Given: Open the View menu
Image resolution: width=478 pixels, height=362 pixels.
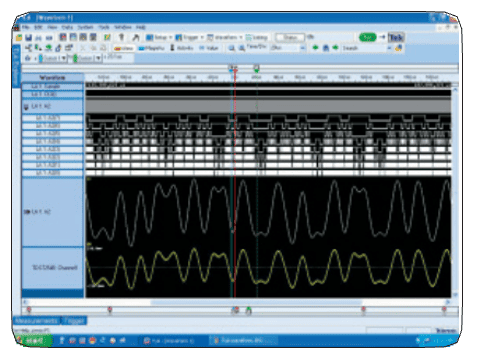Looking at the screenshot, I should pos(52,27).
